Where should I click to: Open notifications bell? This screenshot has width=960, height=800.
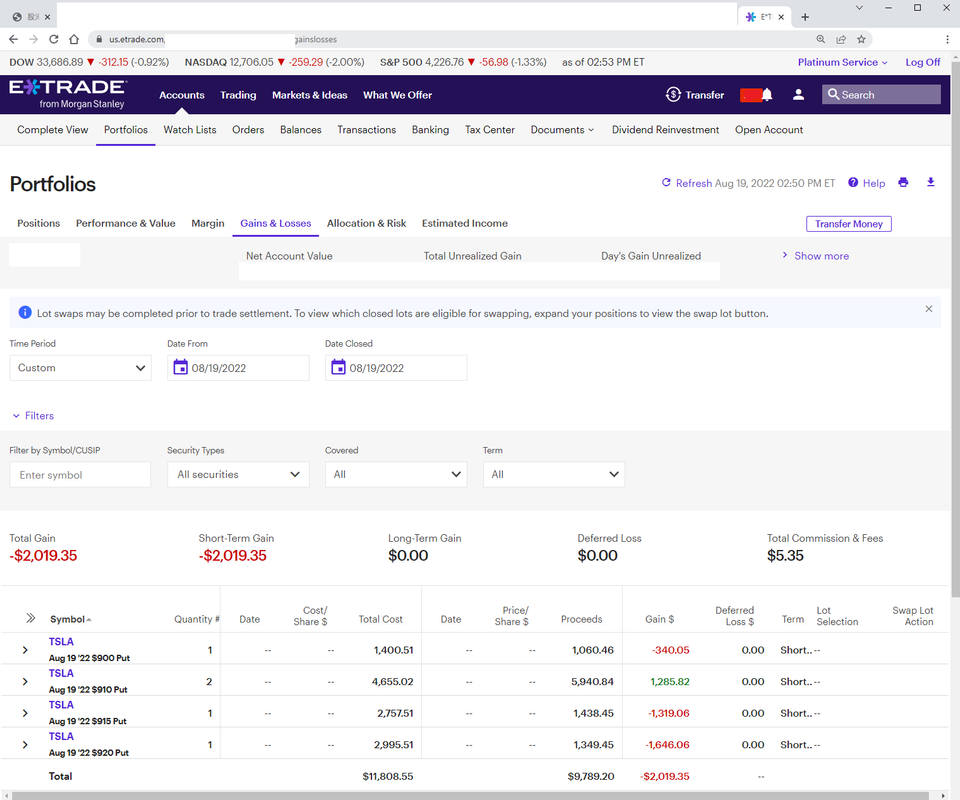tap(767, 94)
